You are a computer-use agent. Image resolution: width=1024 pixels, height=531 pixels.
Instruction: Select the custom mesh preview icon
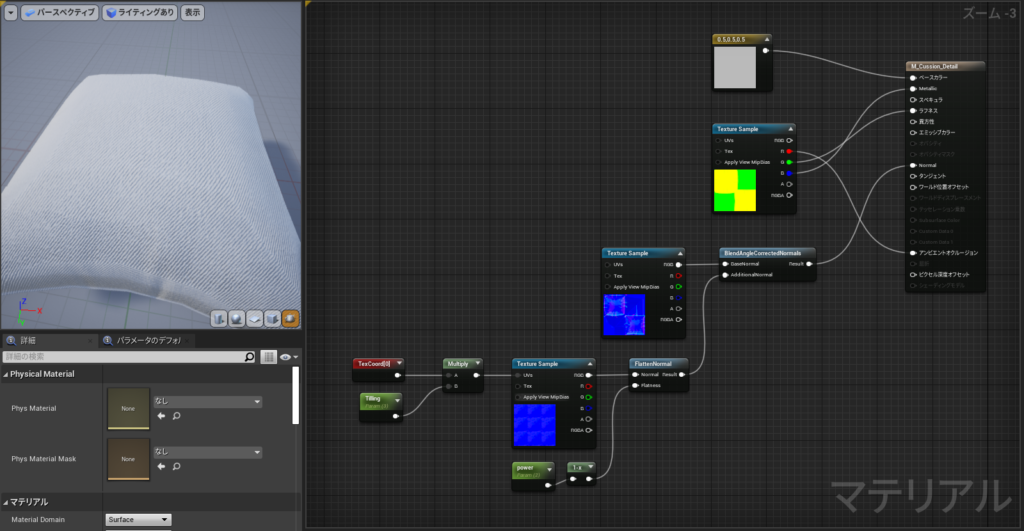pos(291,319)
